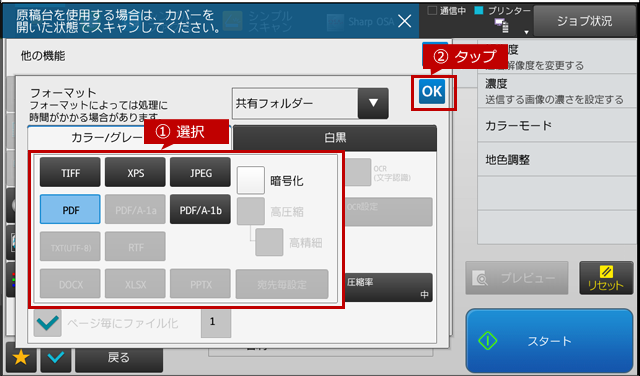Expand the printer status dropdown arrow
This screenshot has width=640, height=376.
(x=527, y=32)
